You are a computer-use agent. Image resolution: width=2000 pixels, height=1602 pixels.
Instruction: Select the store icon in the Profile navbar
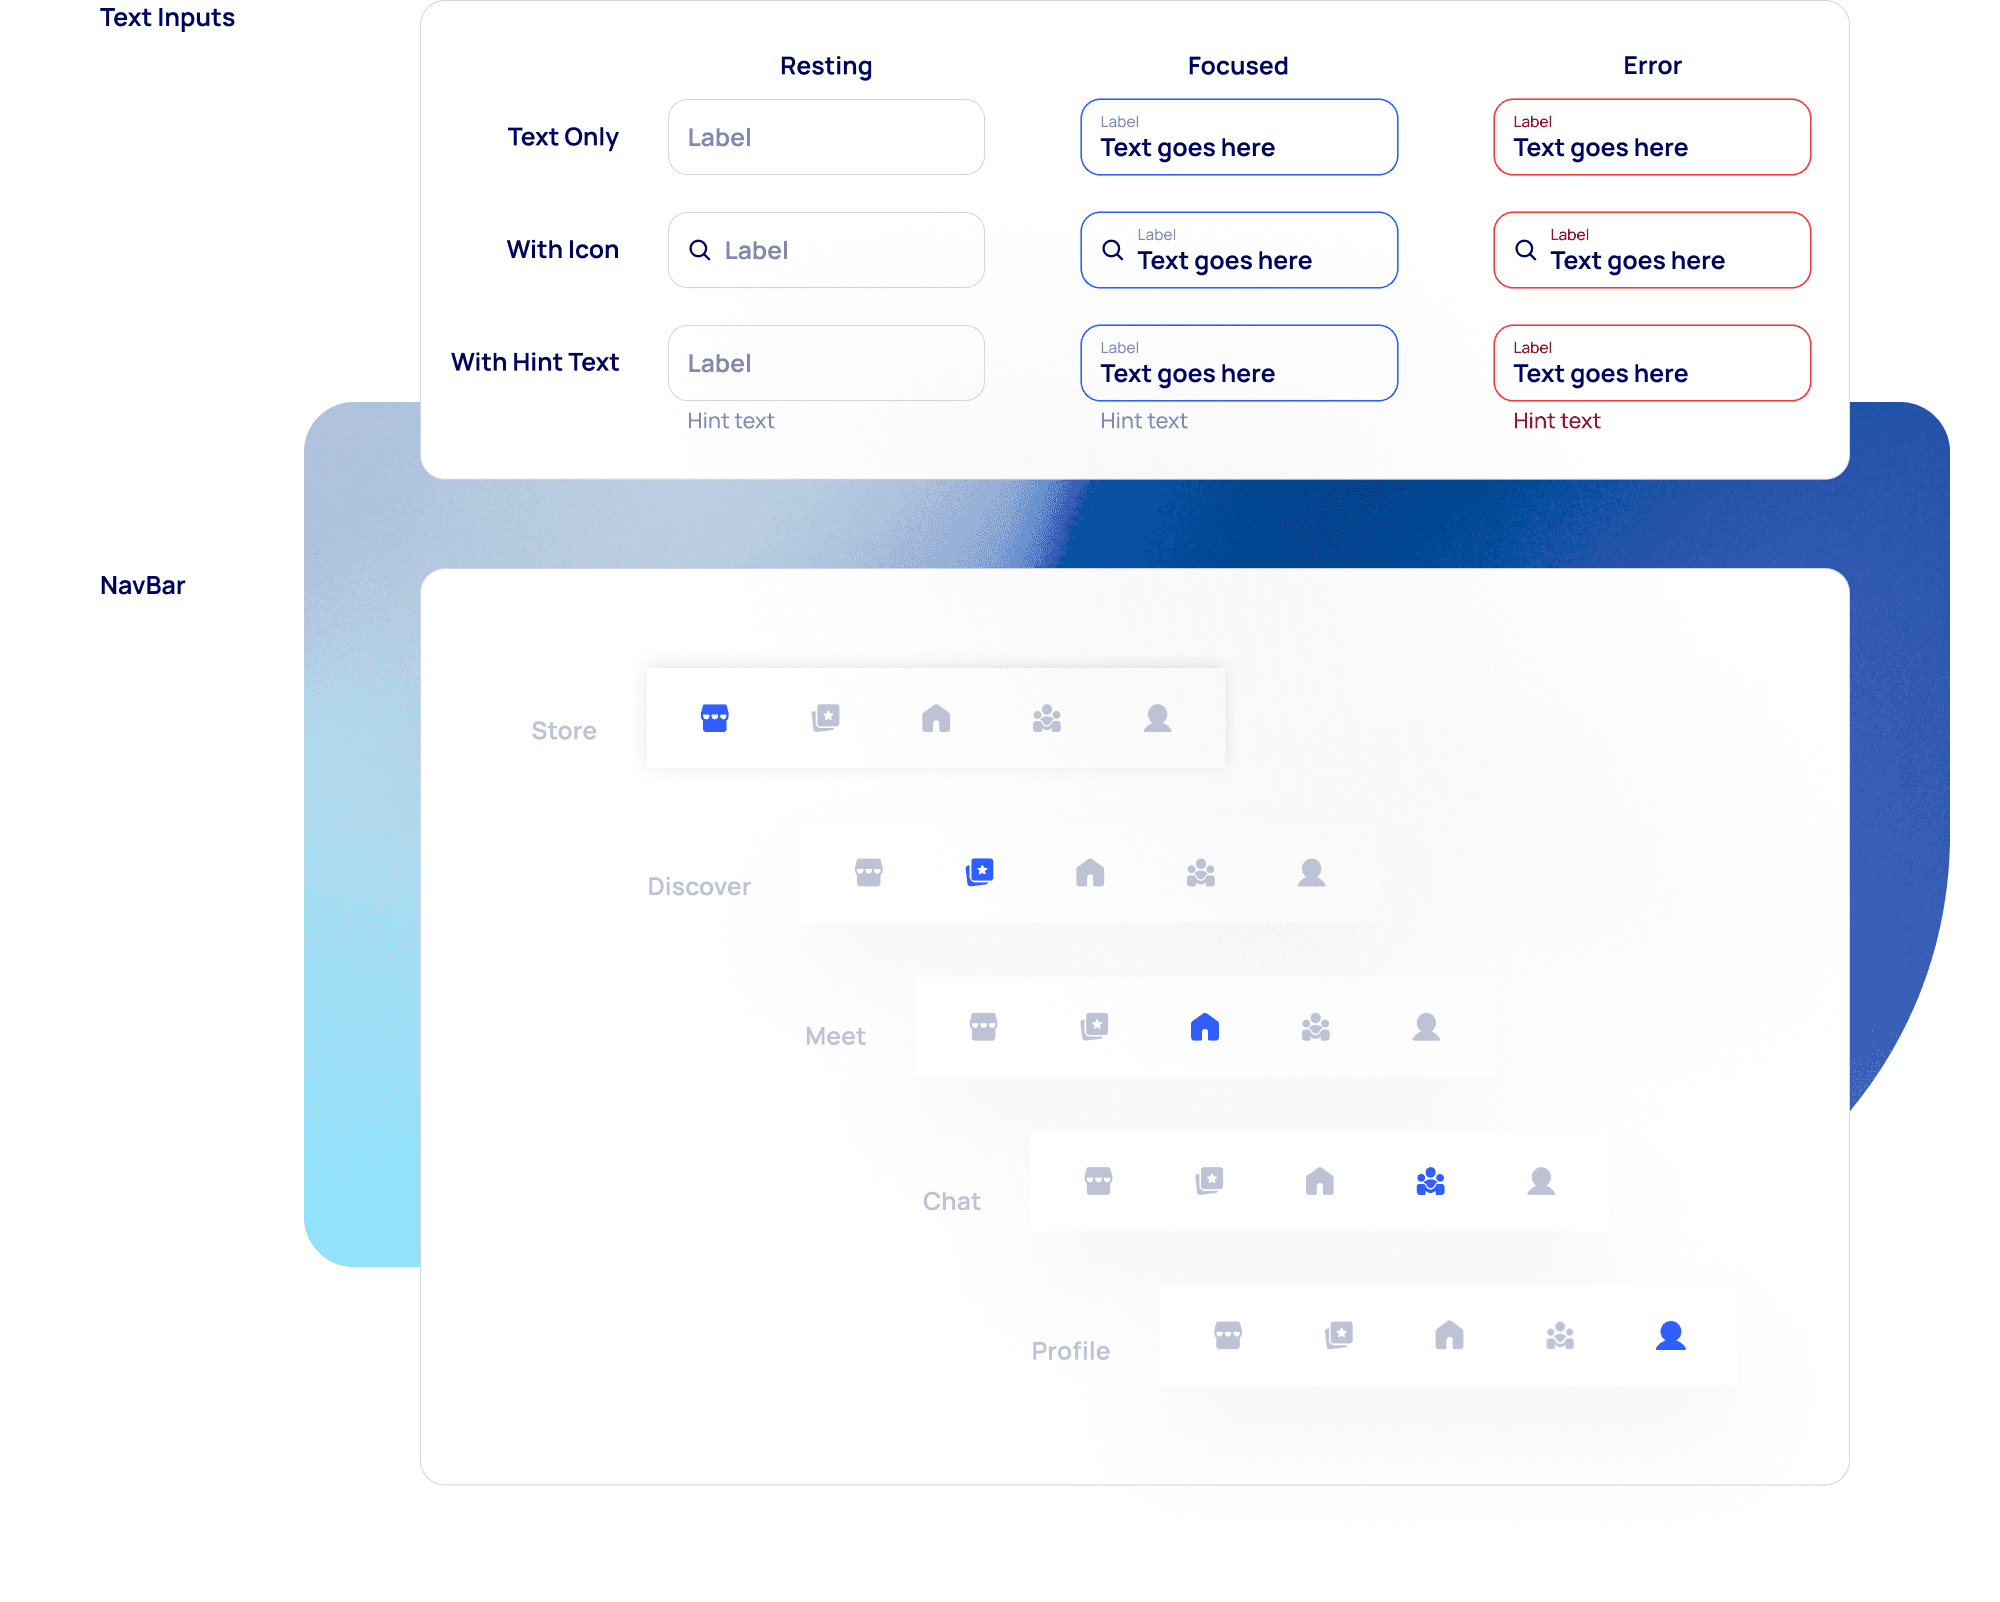pyautogui.click(x=1228, y=1336)
